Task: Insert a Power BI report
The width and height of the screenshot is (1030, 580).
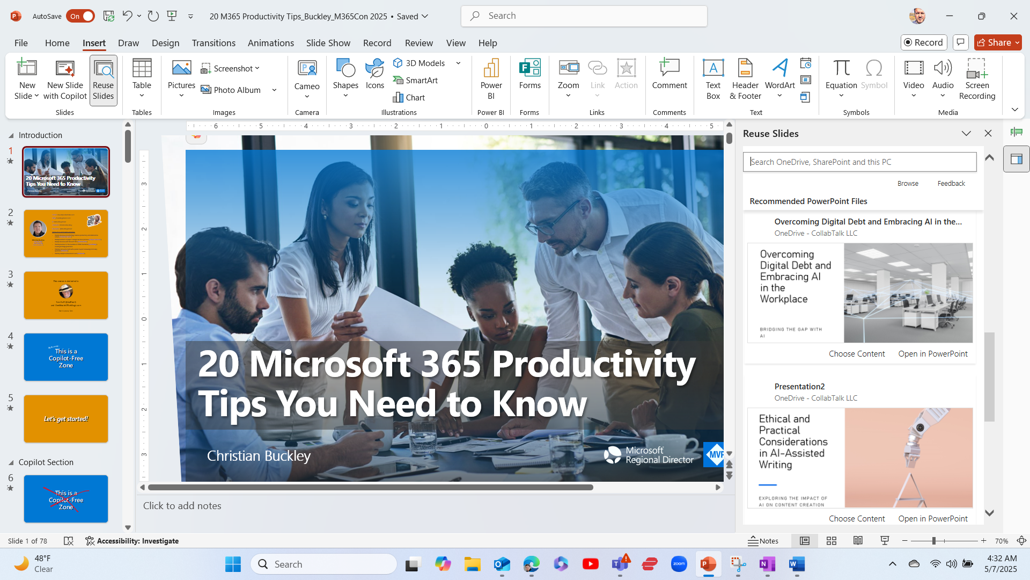Action: tap(490, 78)
